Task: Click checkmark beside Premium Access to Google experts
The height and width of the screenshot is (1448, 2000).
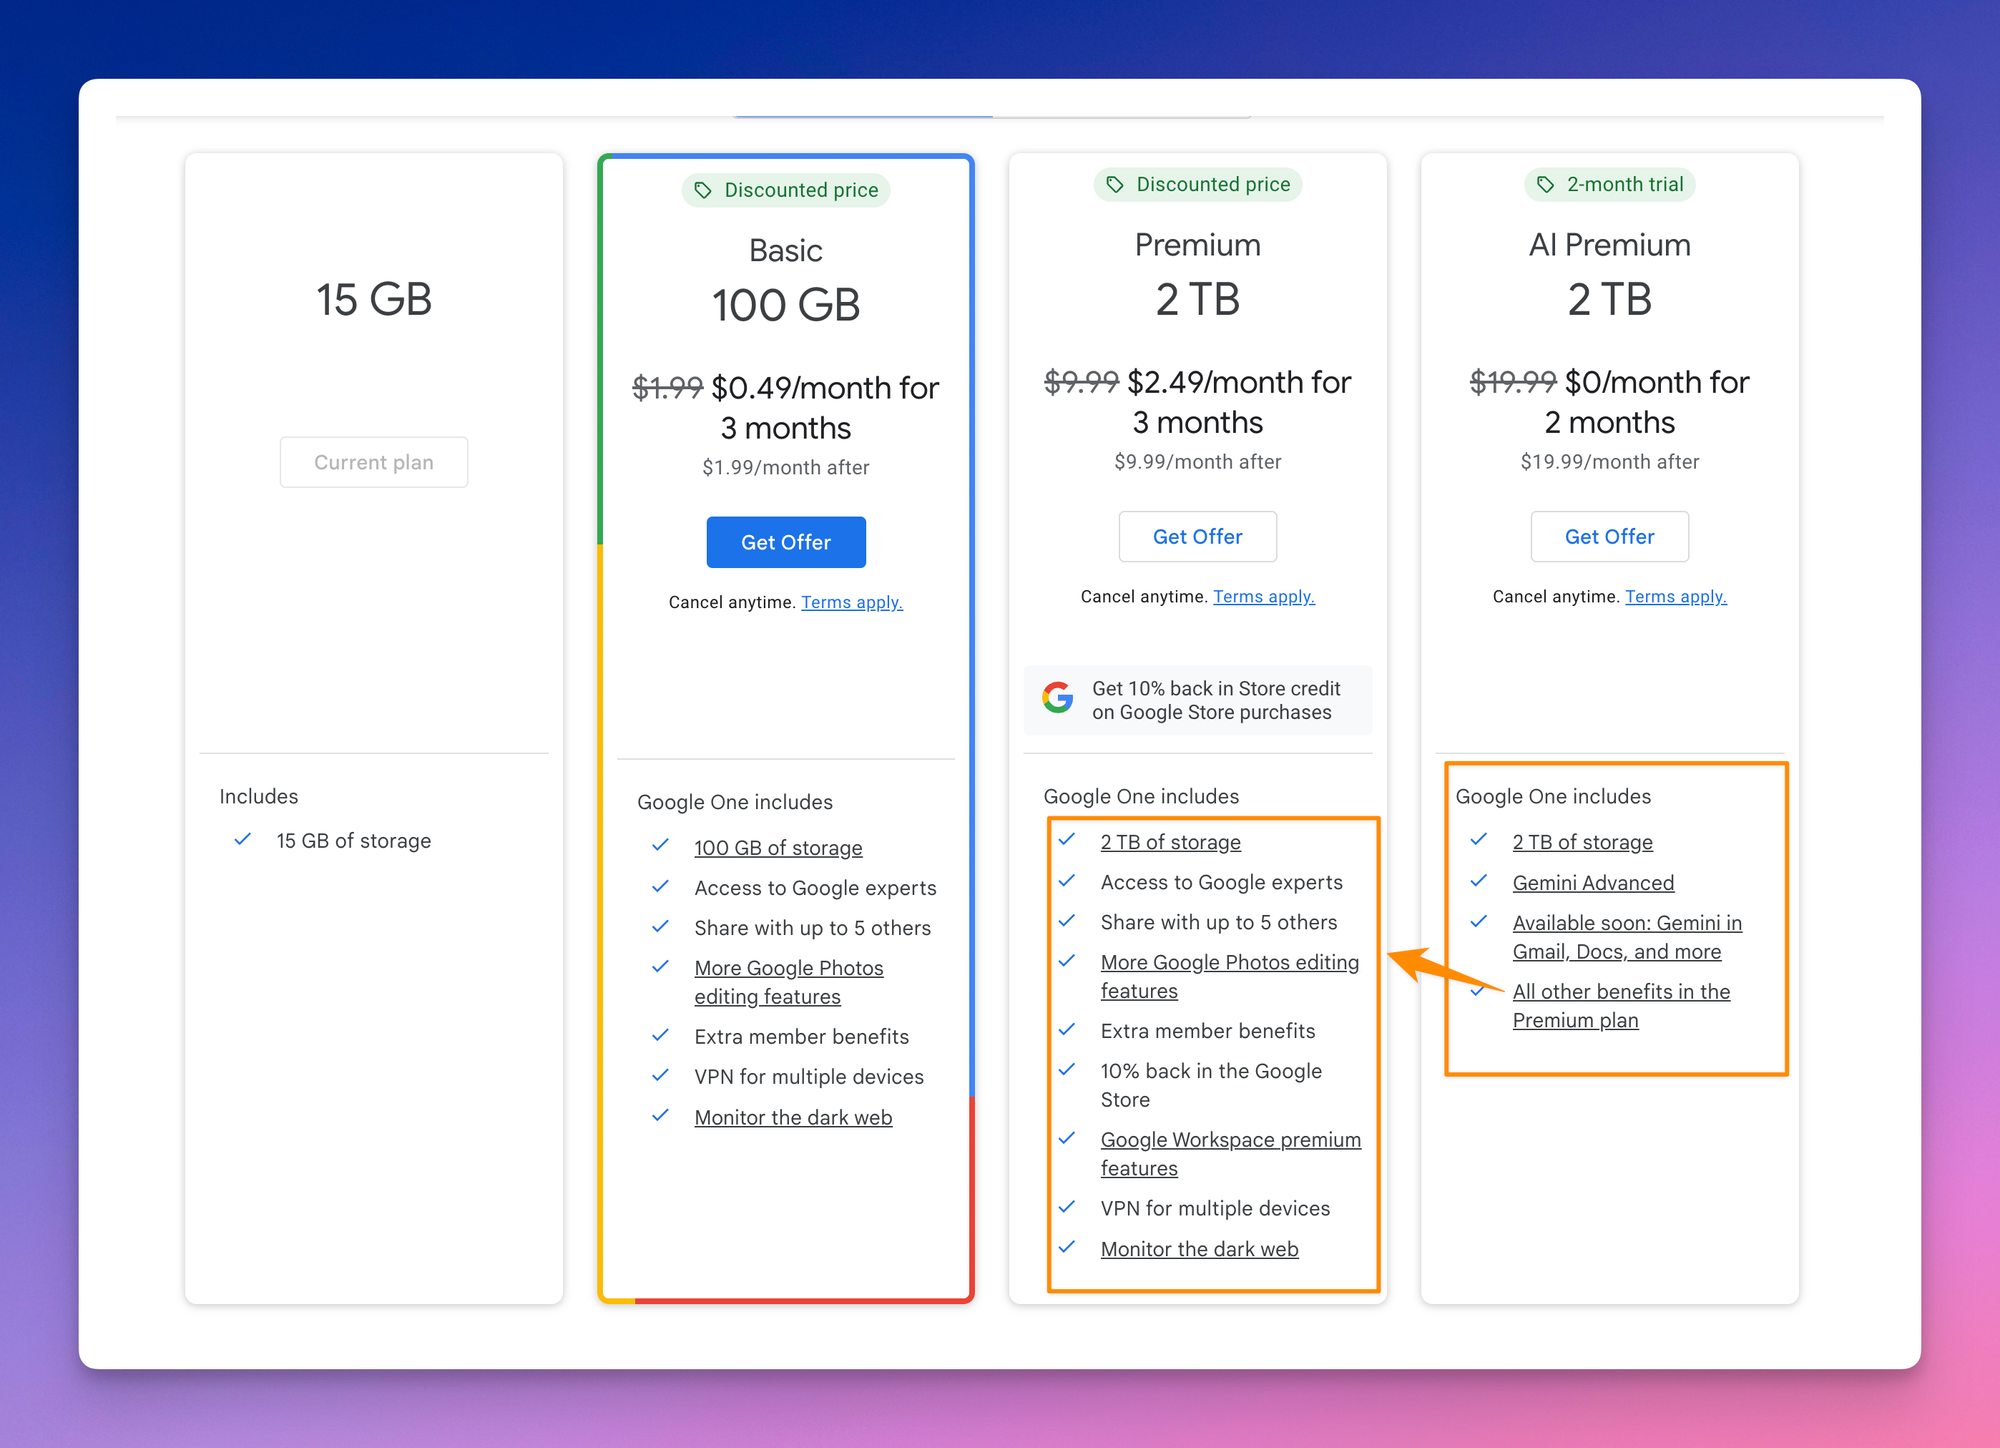Action: [x=1067, y=880]
